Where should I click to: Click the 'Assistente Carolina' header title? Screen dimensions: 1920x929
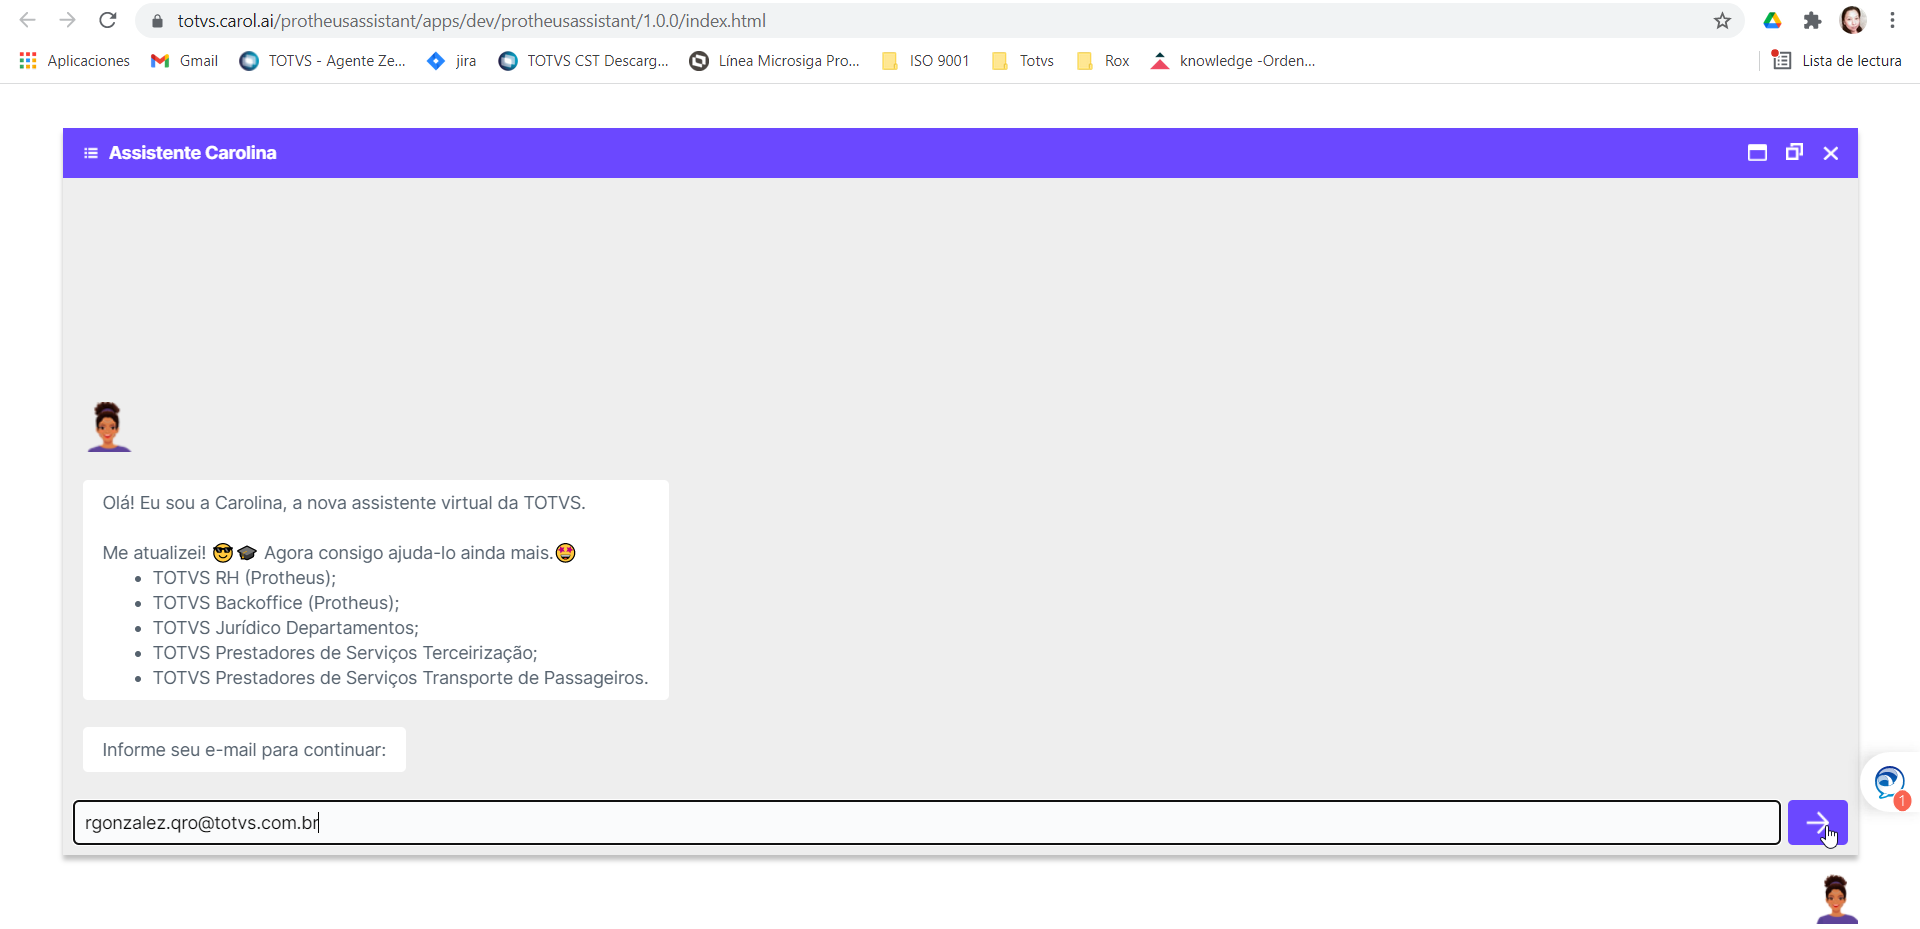[193, 153]
